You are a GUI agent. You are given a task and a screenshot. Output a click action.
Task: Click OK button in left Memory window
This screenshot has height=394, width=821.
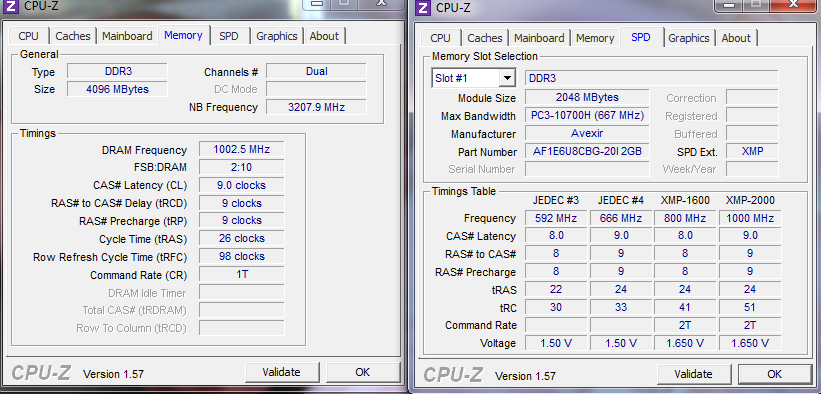(x=362, y=372)
